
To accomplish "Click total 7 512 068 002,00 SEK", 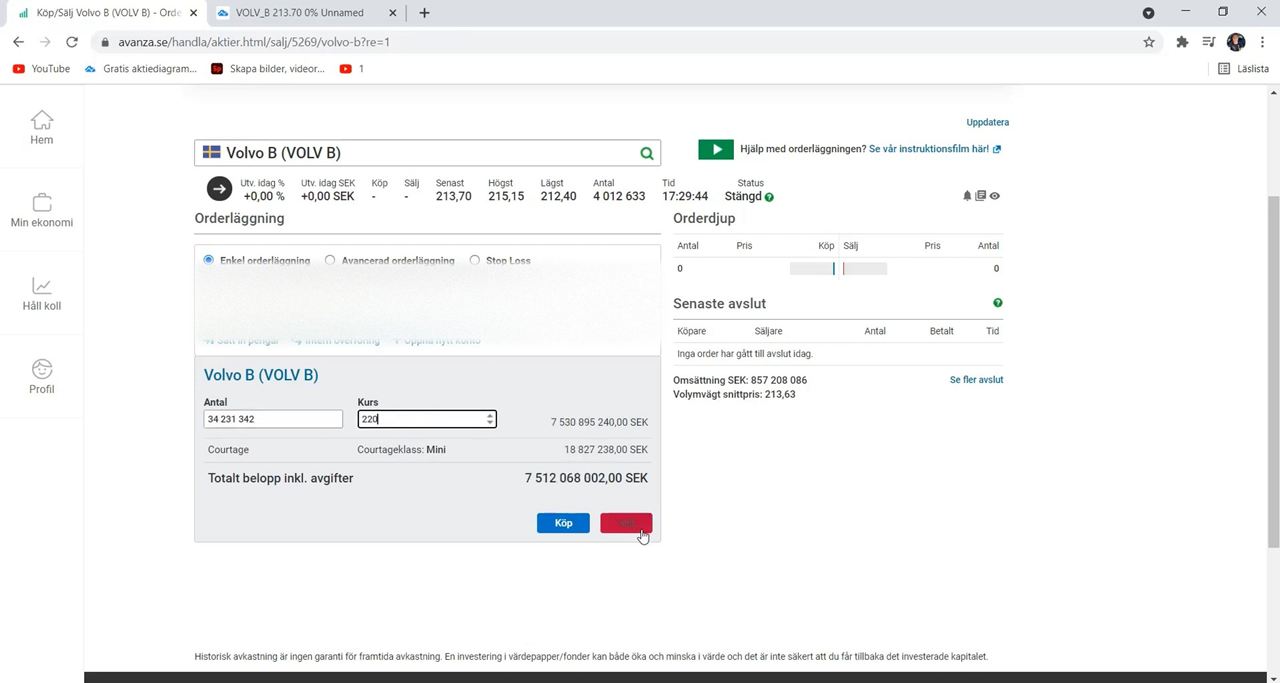I will 586,478.
